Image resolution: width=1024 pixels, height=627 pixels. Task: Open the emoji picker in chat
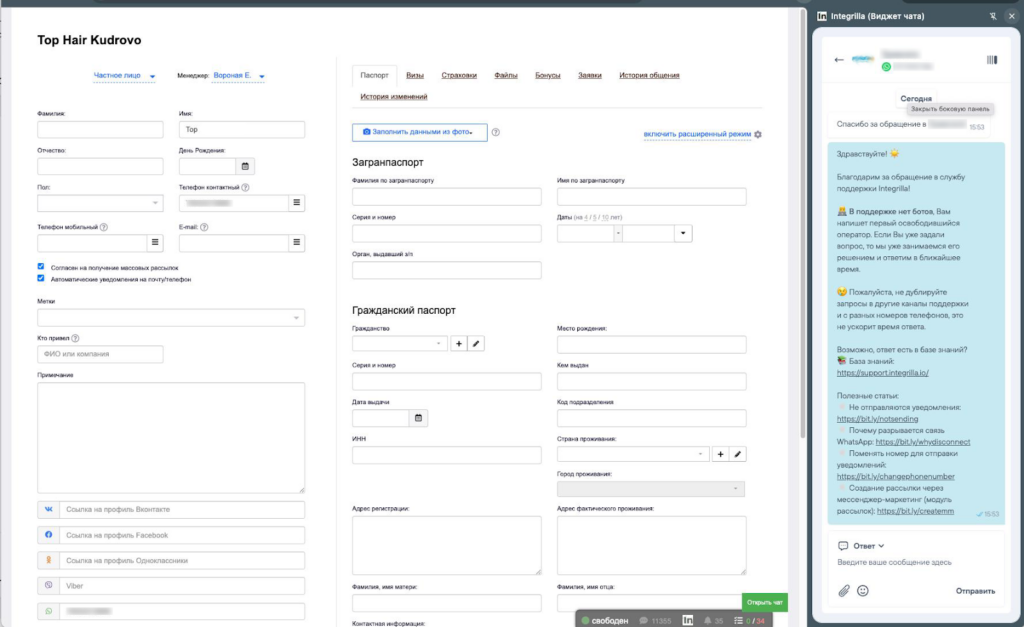point(863,591)
